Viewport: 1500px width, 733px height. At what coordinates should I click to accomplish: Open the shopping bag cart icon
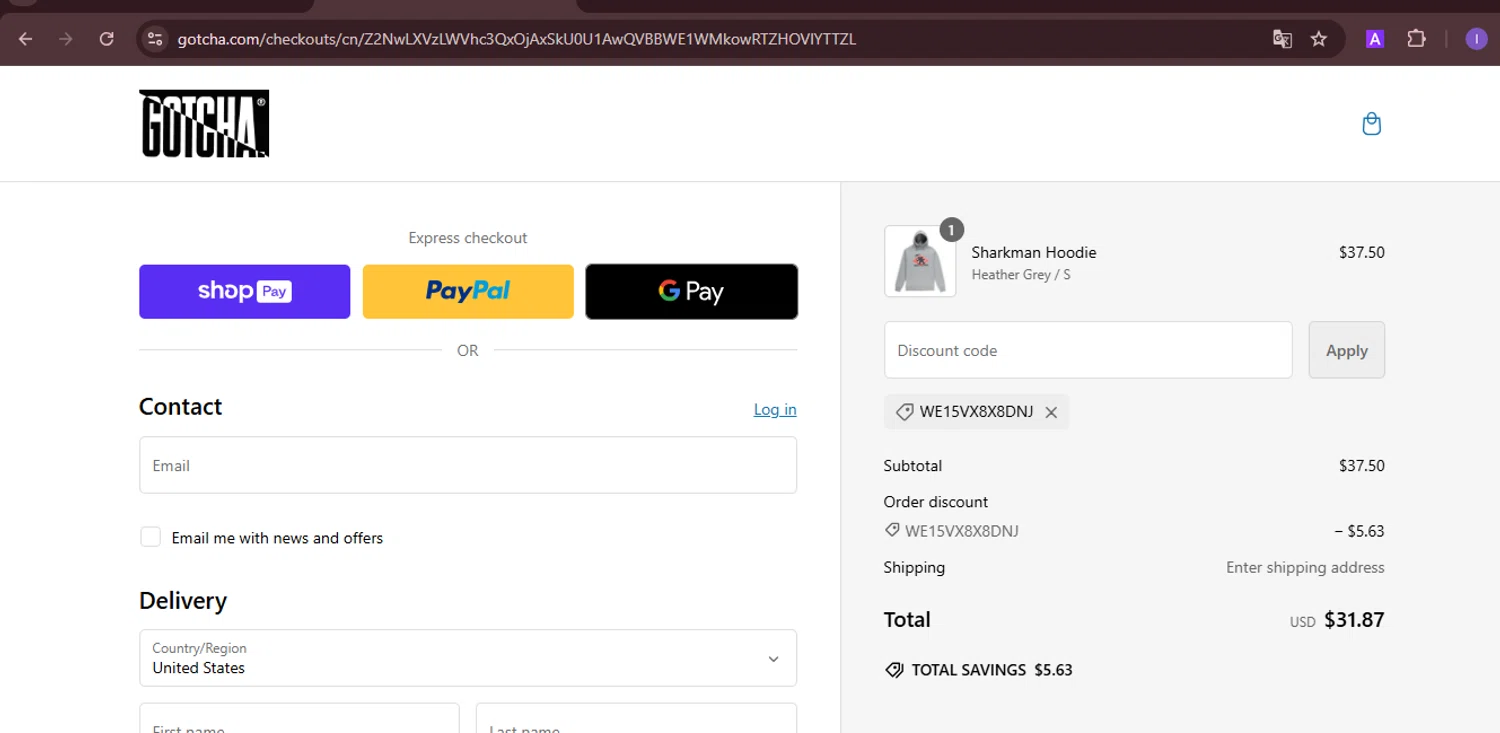[x=1372, y=124]
